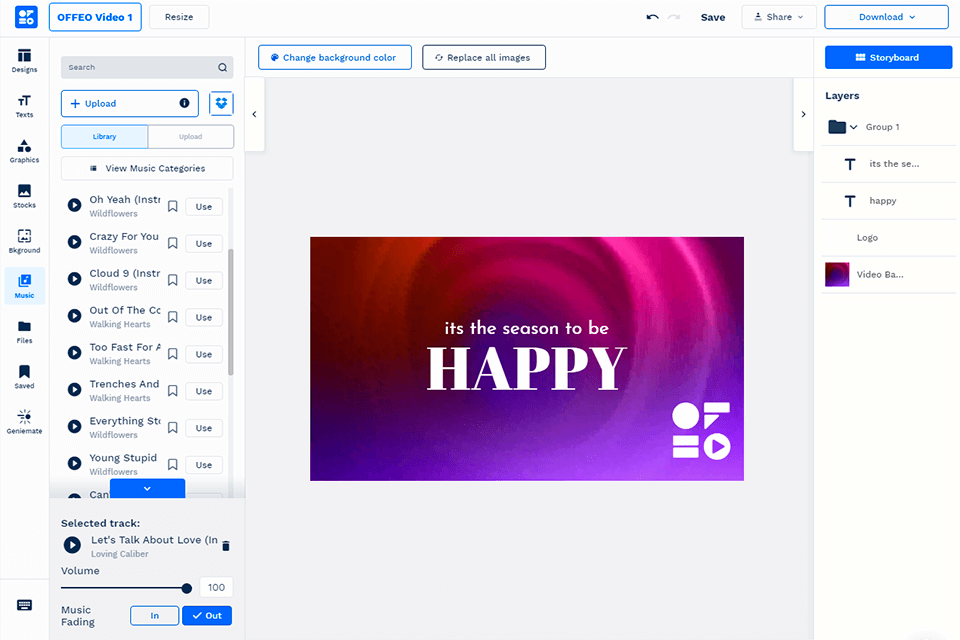Play the Oh Yeah track preview

pos(73,206)
